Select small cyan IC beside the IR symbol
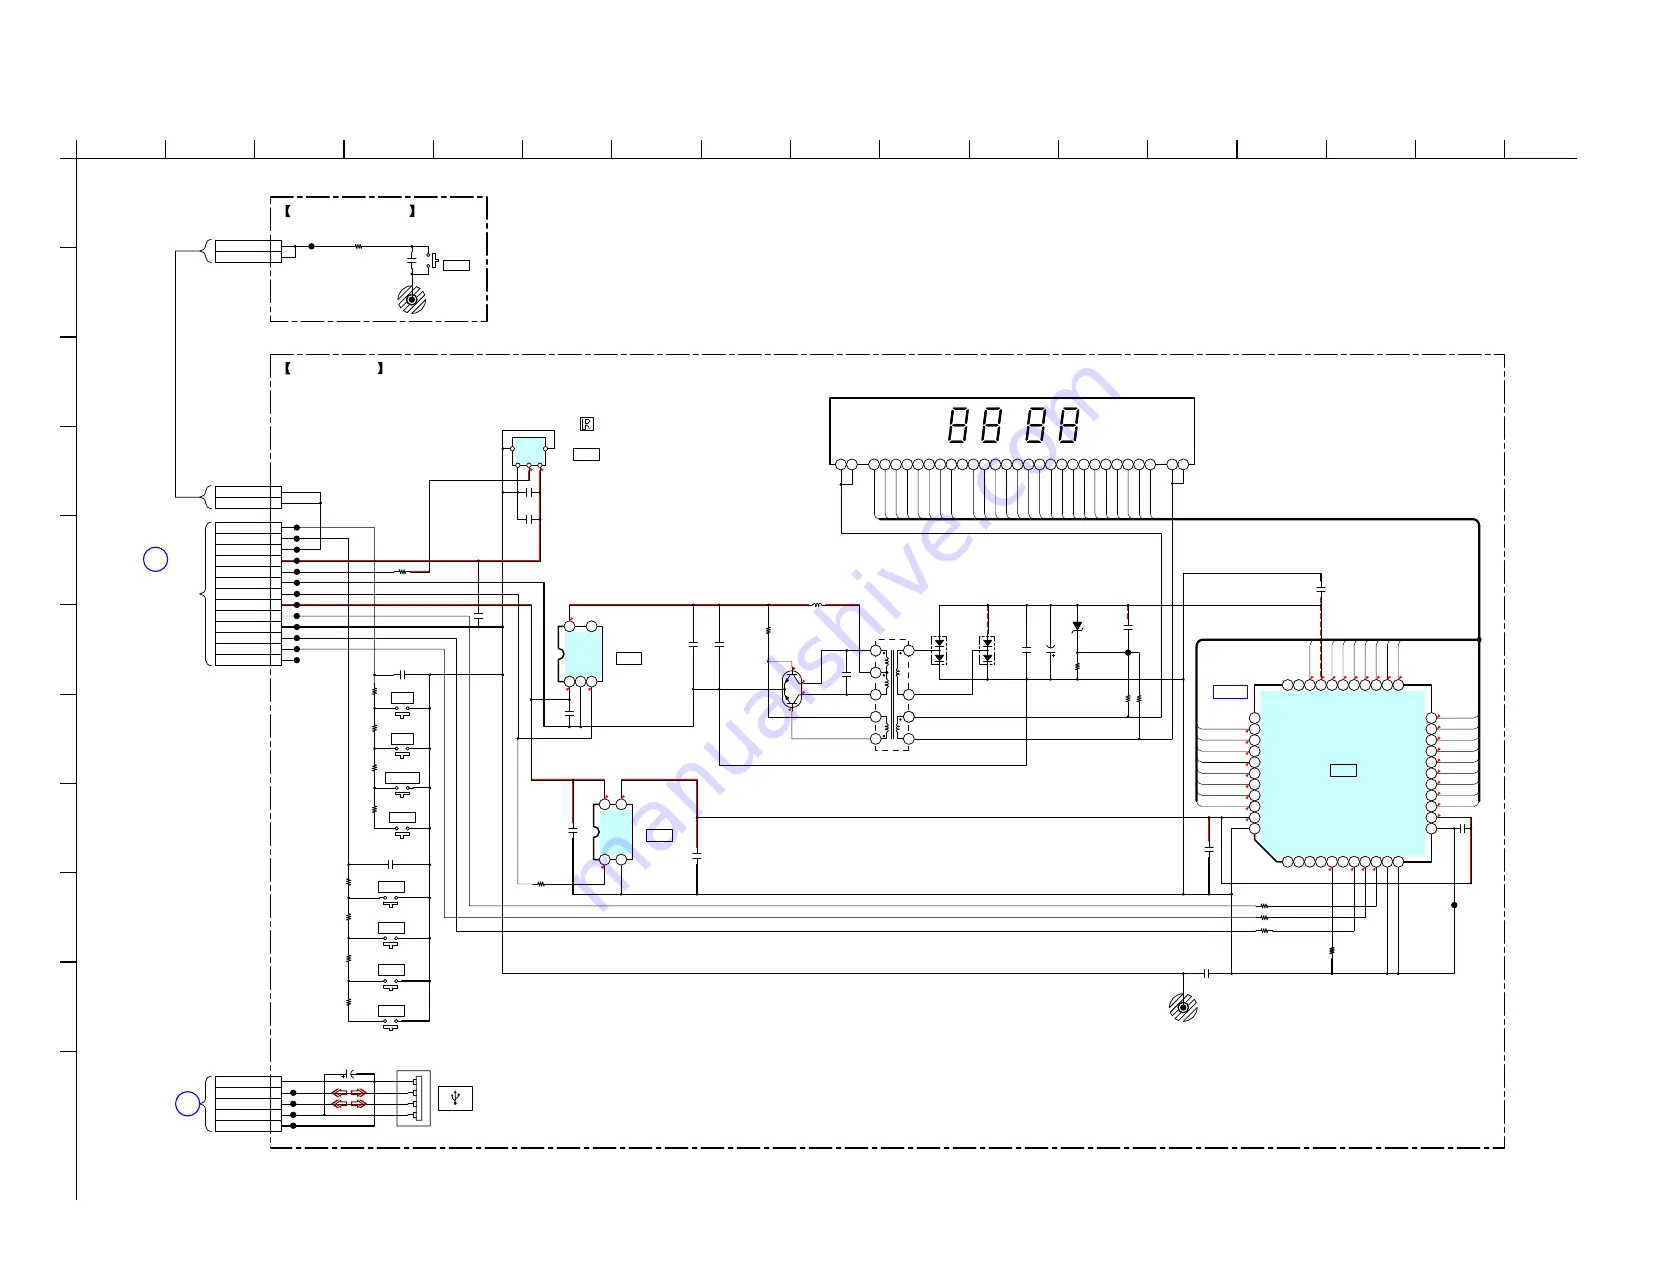1680x1263 pixels. click(528, 450)
